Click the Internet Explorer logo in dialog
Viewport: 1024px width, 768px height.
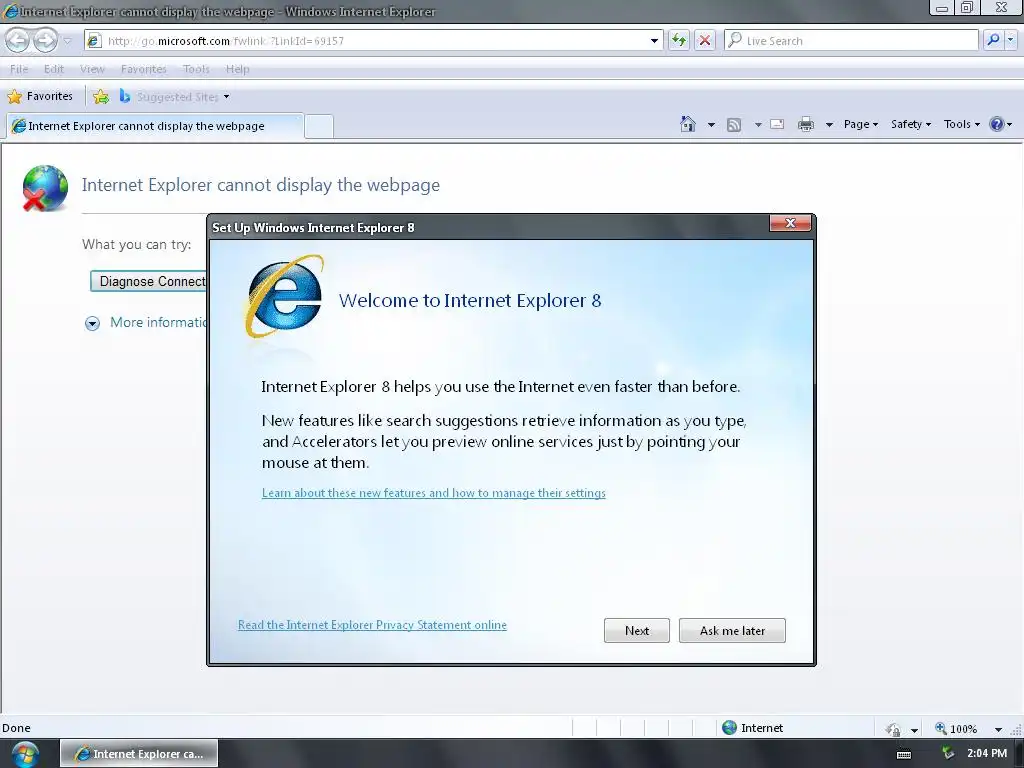285,296
